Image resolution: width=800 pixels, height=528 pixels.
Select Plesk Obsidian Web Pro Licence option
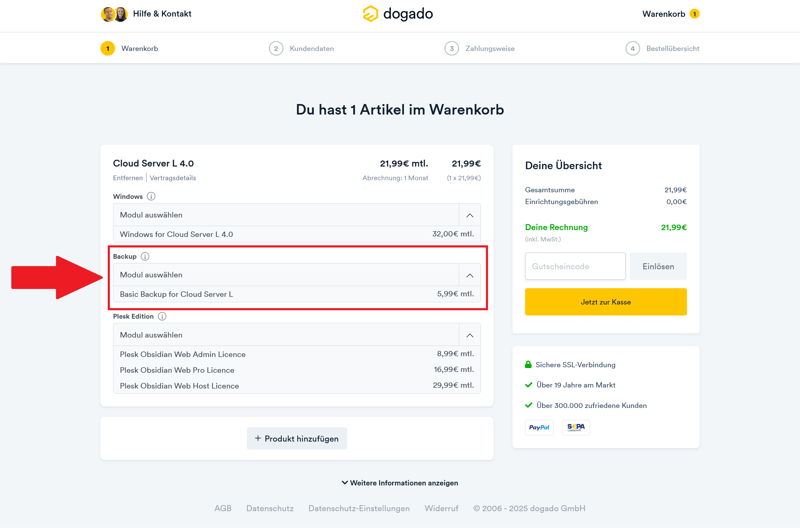pyautogui.click(x=296, y=370)
